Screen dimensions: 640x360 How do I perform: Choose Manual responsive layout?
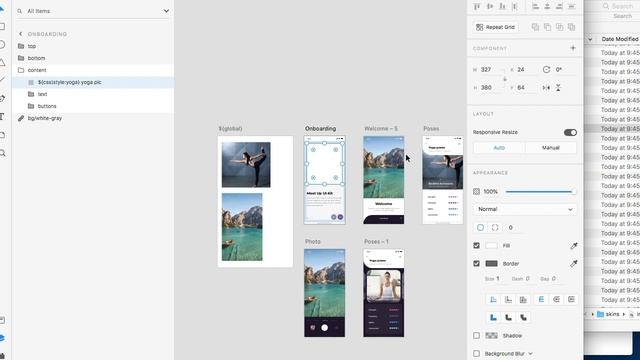coord(551,148)
